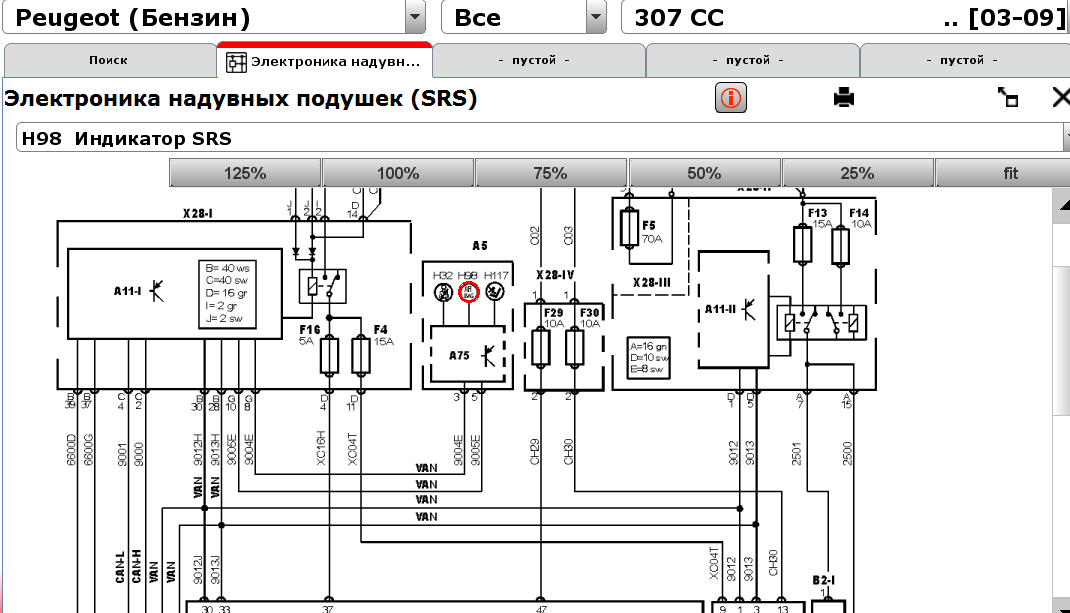Click the B2-I component label
The image size is (1070, 613).
tap(824, 580)
